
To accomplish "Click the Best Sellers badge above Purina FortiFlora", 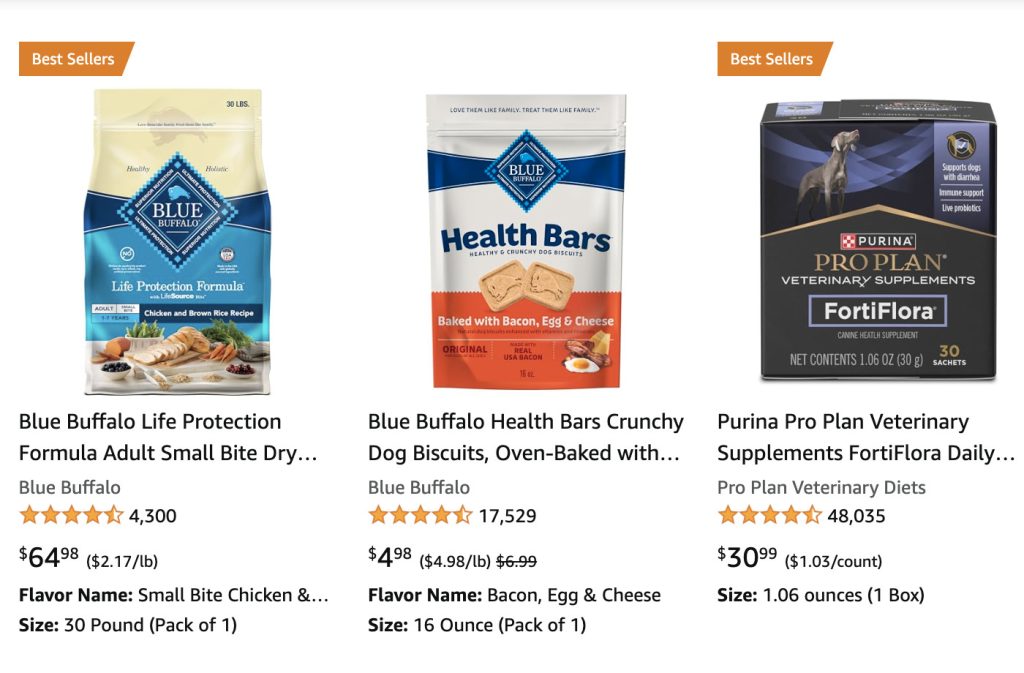I will pyautogui.click(x=772, y=59).
